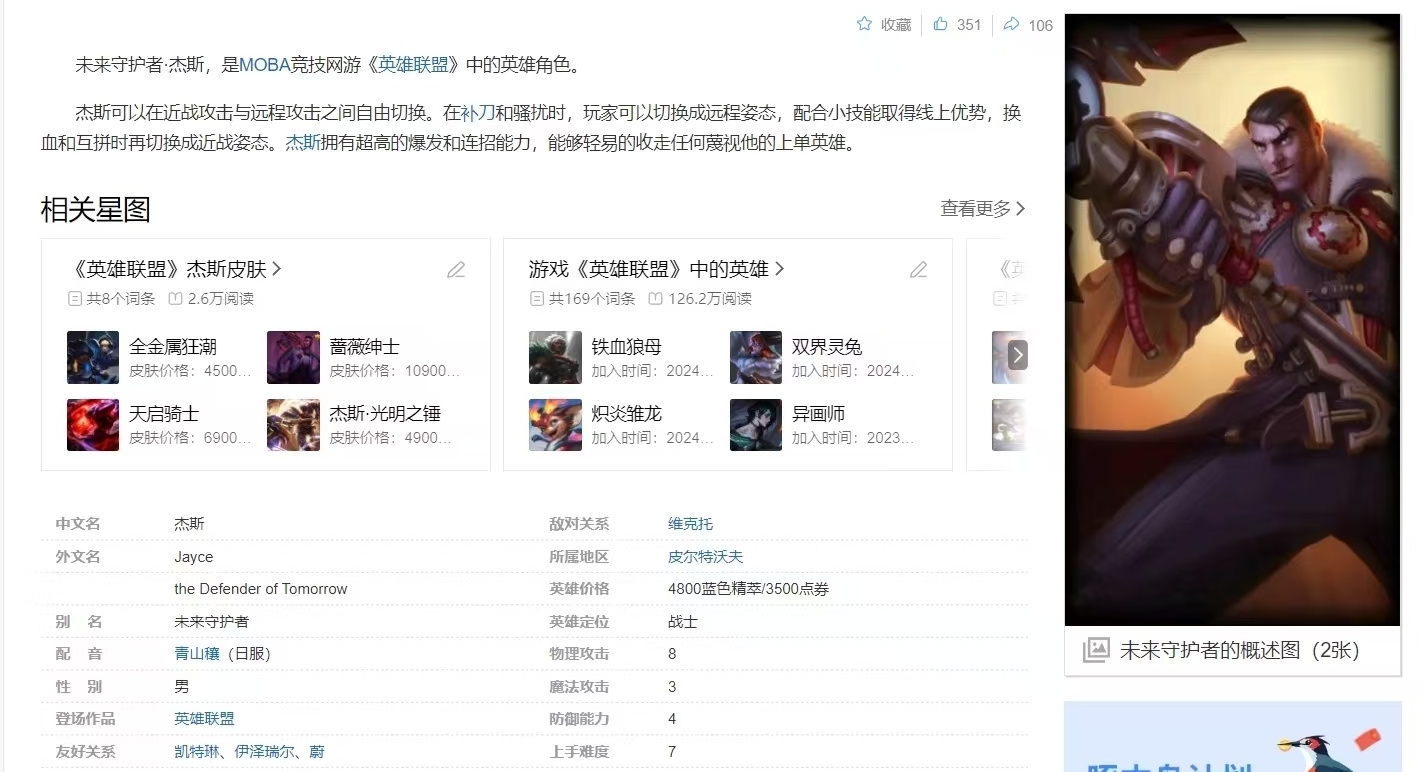This screenshot has height=772, width=1422.
Task: Click the 4800蓝色精萃/3500点券 price value
Action: tap(748, 589)
